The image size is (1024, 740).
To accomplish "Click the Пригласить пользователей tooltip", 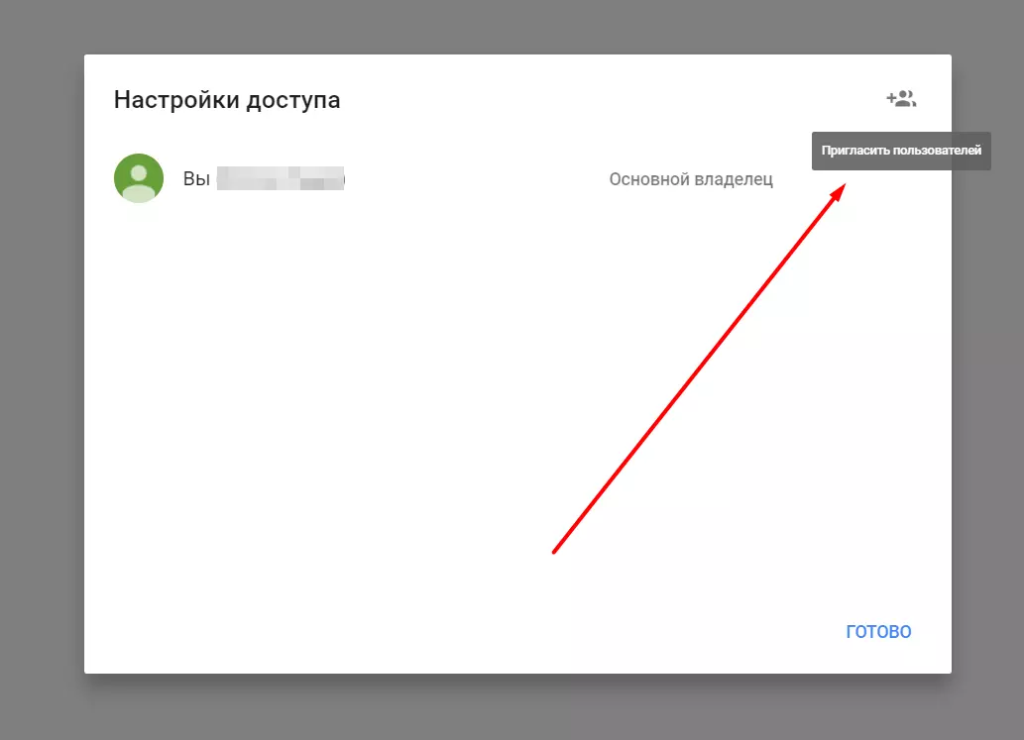I will pyautogui.click(x=900, y=151).
